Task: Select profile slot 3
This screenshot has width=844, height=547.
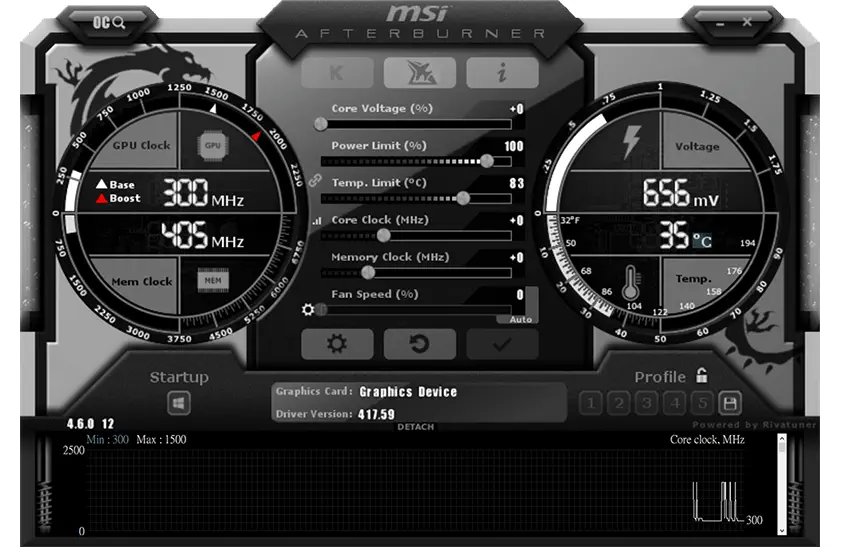Action: pos(647,403)
